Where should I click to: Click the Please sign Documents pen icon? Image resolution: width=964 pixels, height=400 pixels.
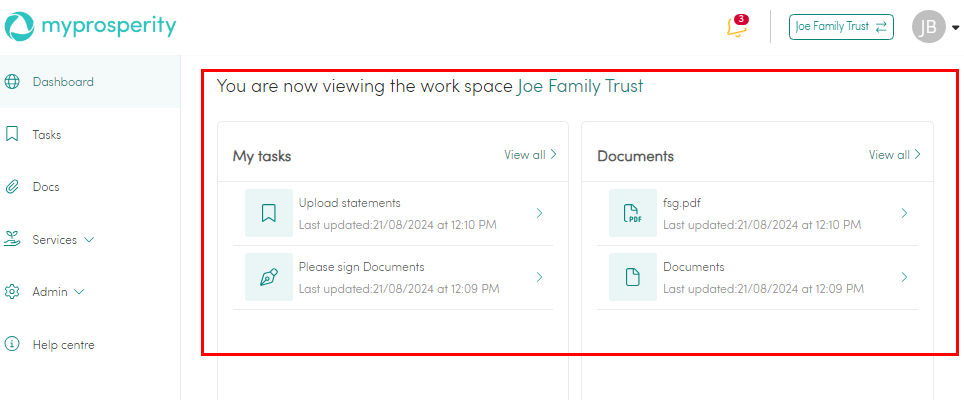click(268, 277)
